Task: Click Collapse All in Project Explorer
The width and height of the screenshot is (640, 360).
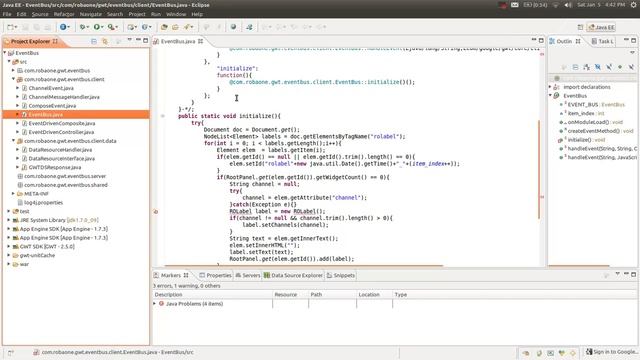Action: click(93, 41)
